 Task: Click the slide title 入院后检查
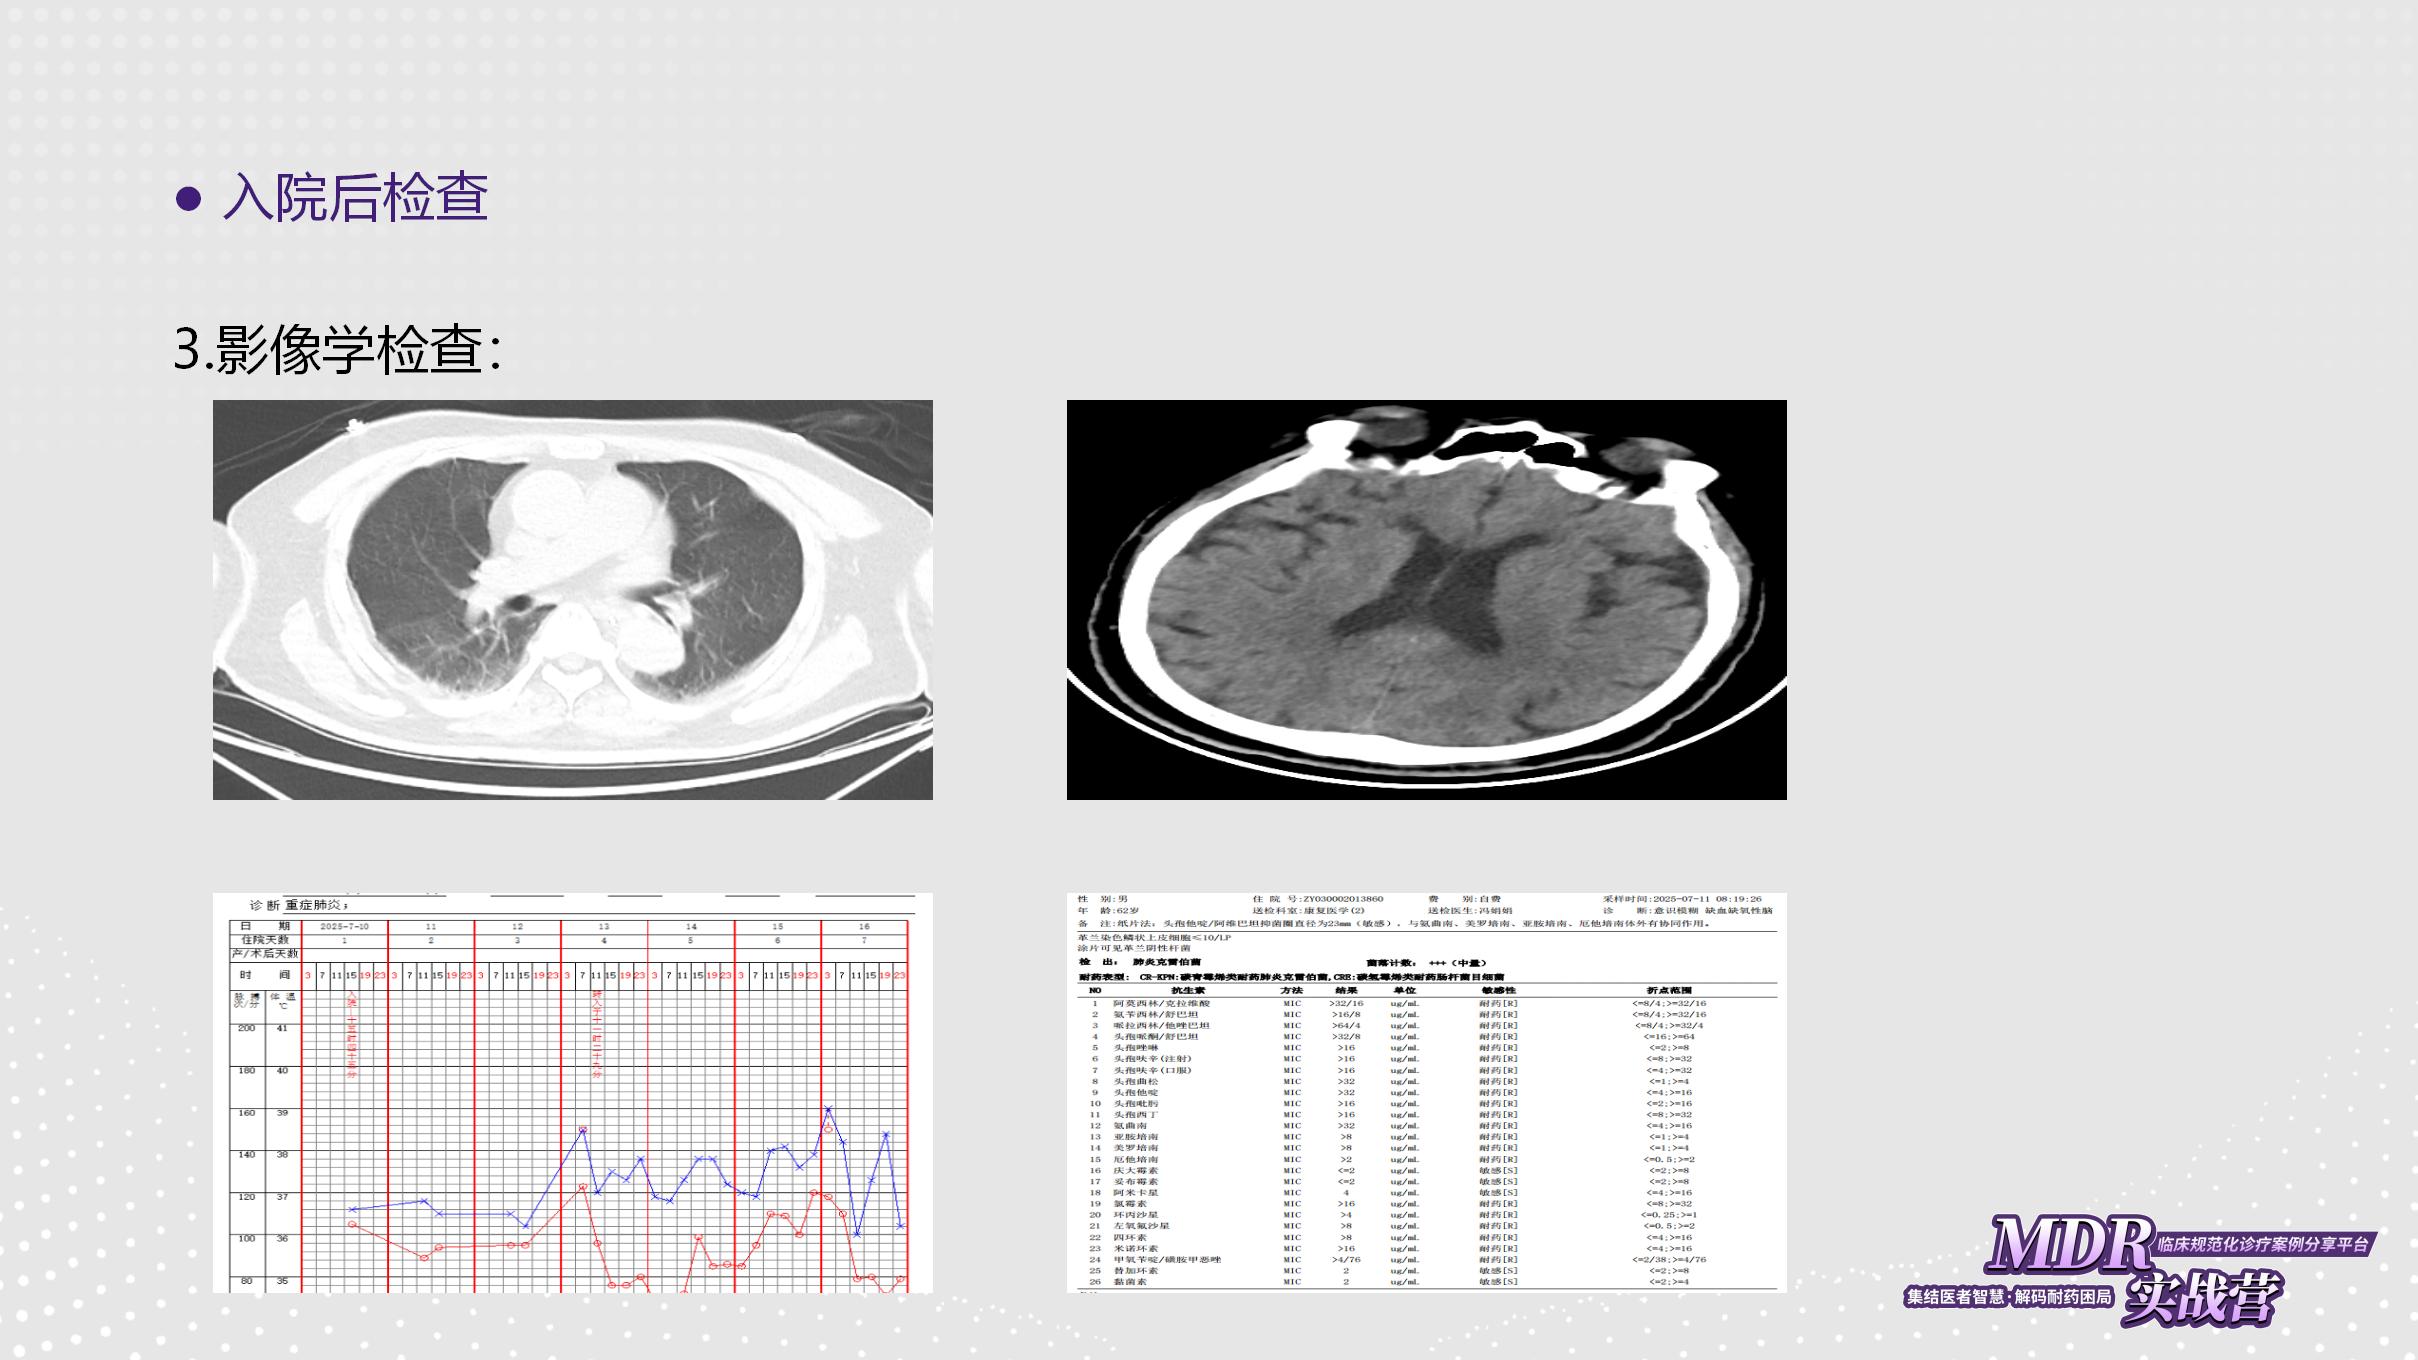coord(355,197)
